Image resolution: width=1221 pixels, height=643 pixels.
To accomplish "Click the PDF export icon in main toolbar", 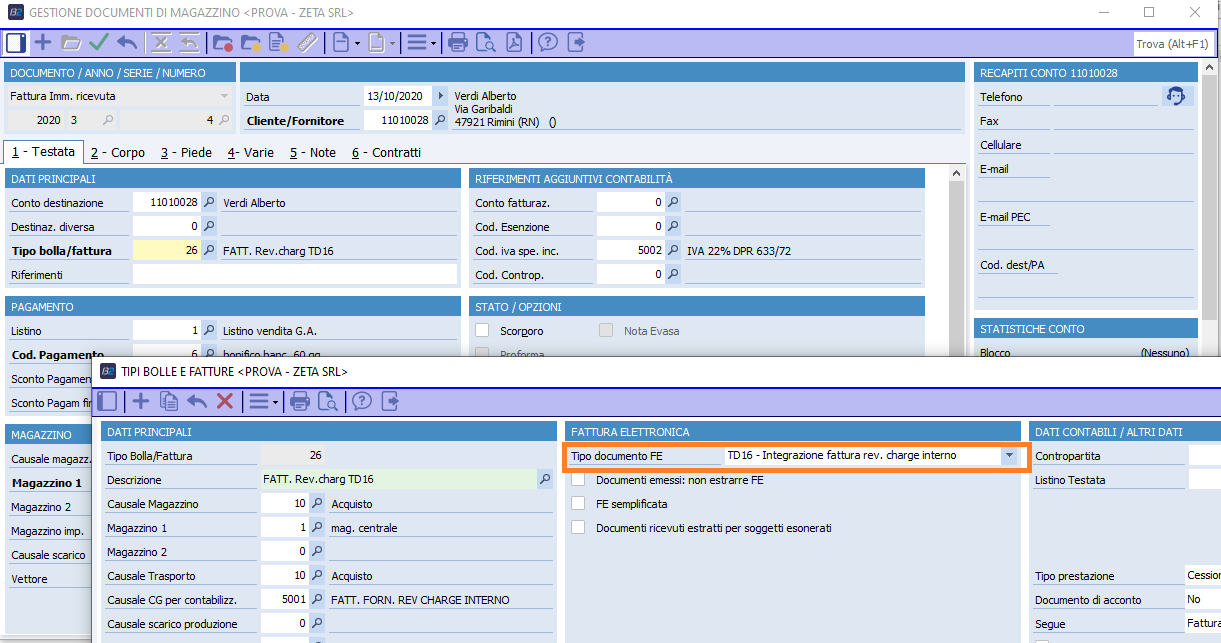I will (x=514, y=42).
